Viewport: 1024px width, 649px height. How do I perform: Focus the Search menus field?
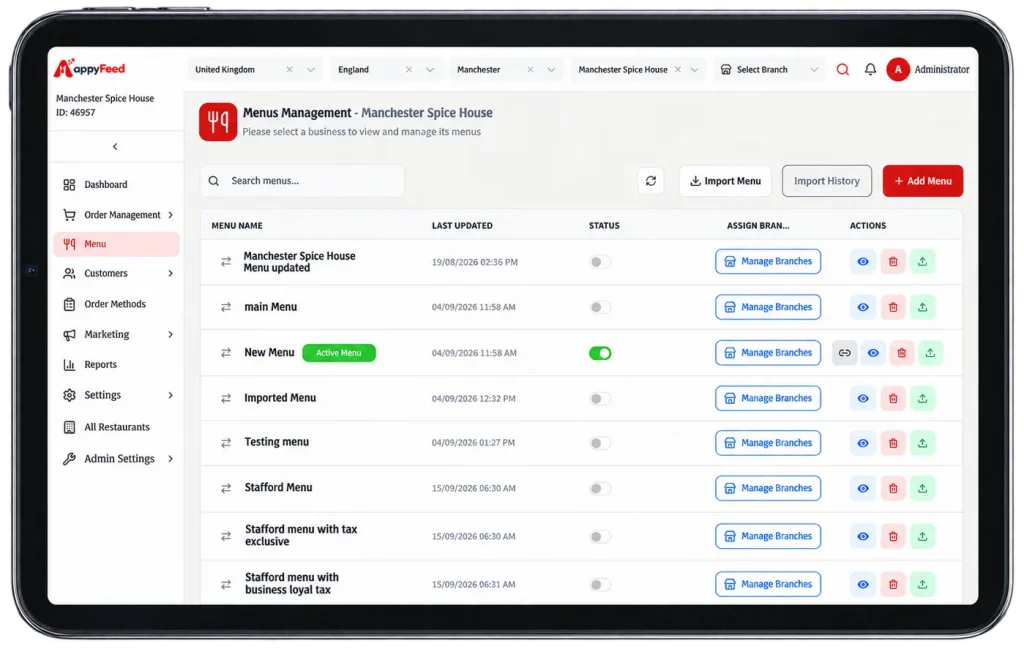tap(302, 181)
